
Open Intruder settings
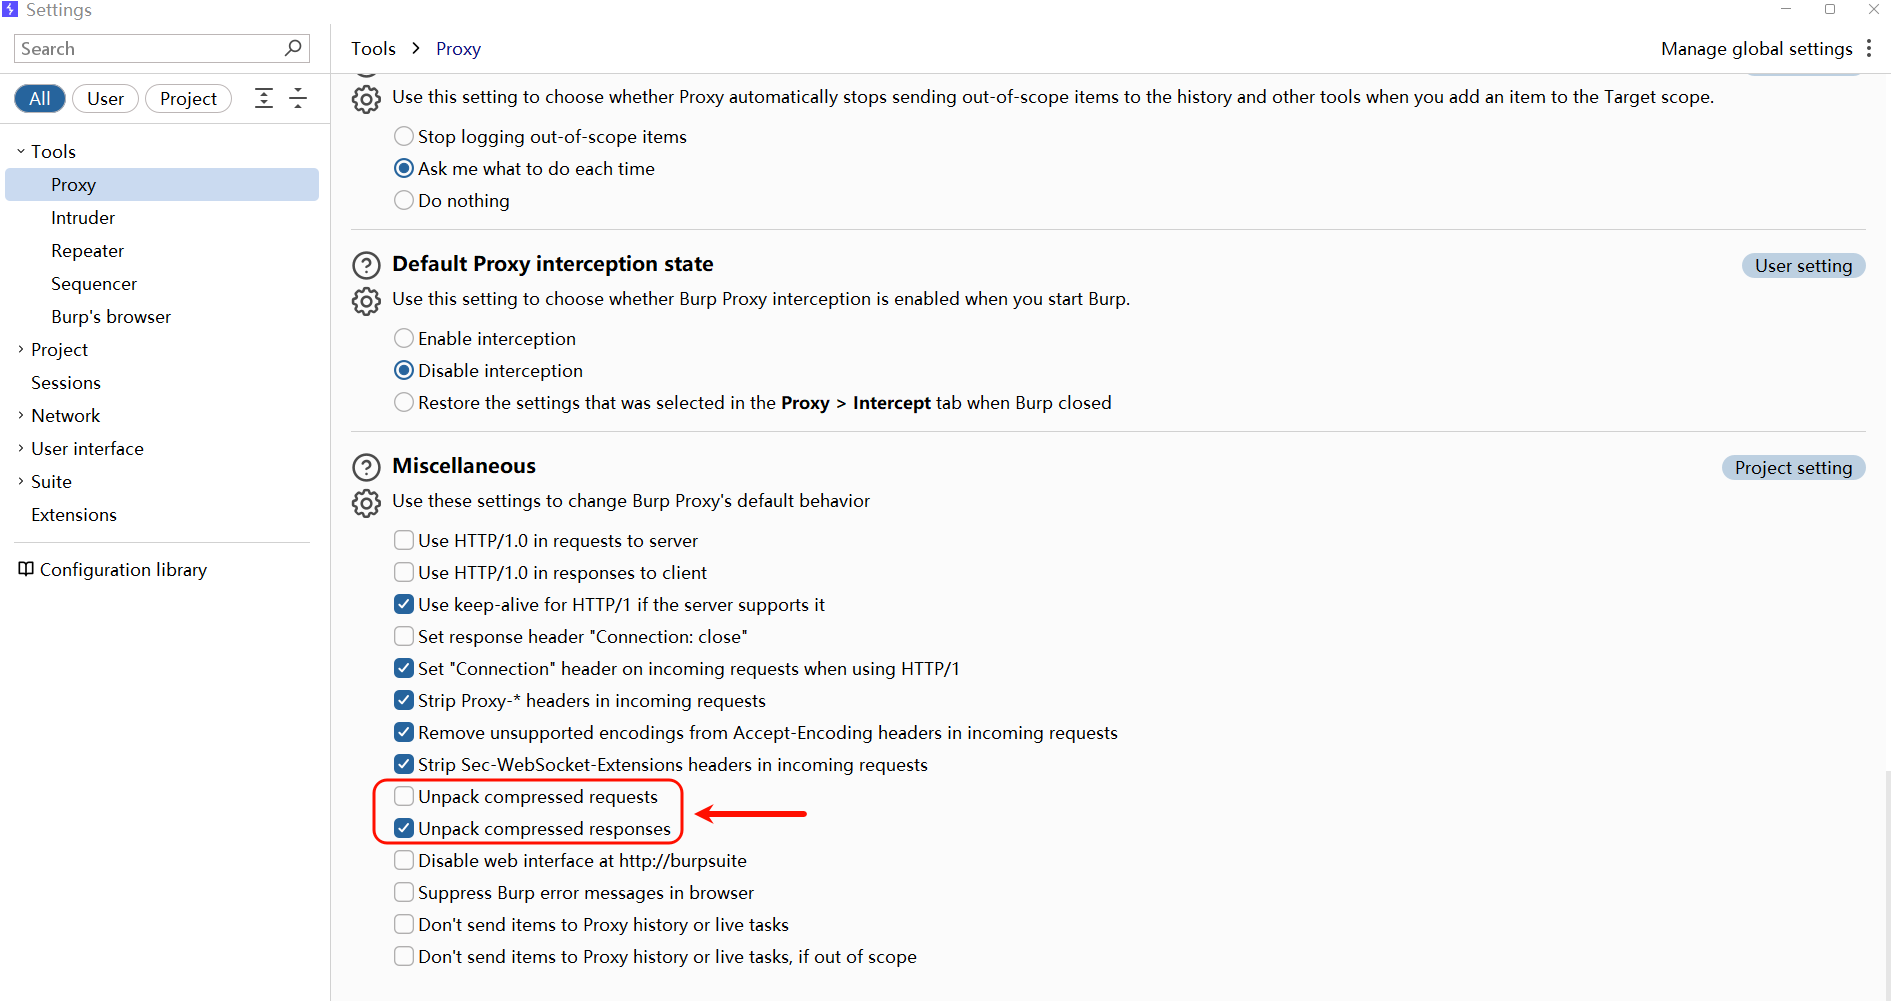83,217
